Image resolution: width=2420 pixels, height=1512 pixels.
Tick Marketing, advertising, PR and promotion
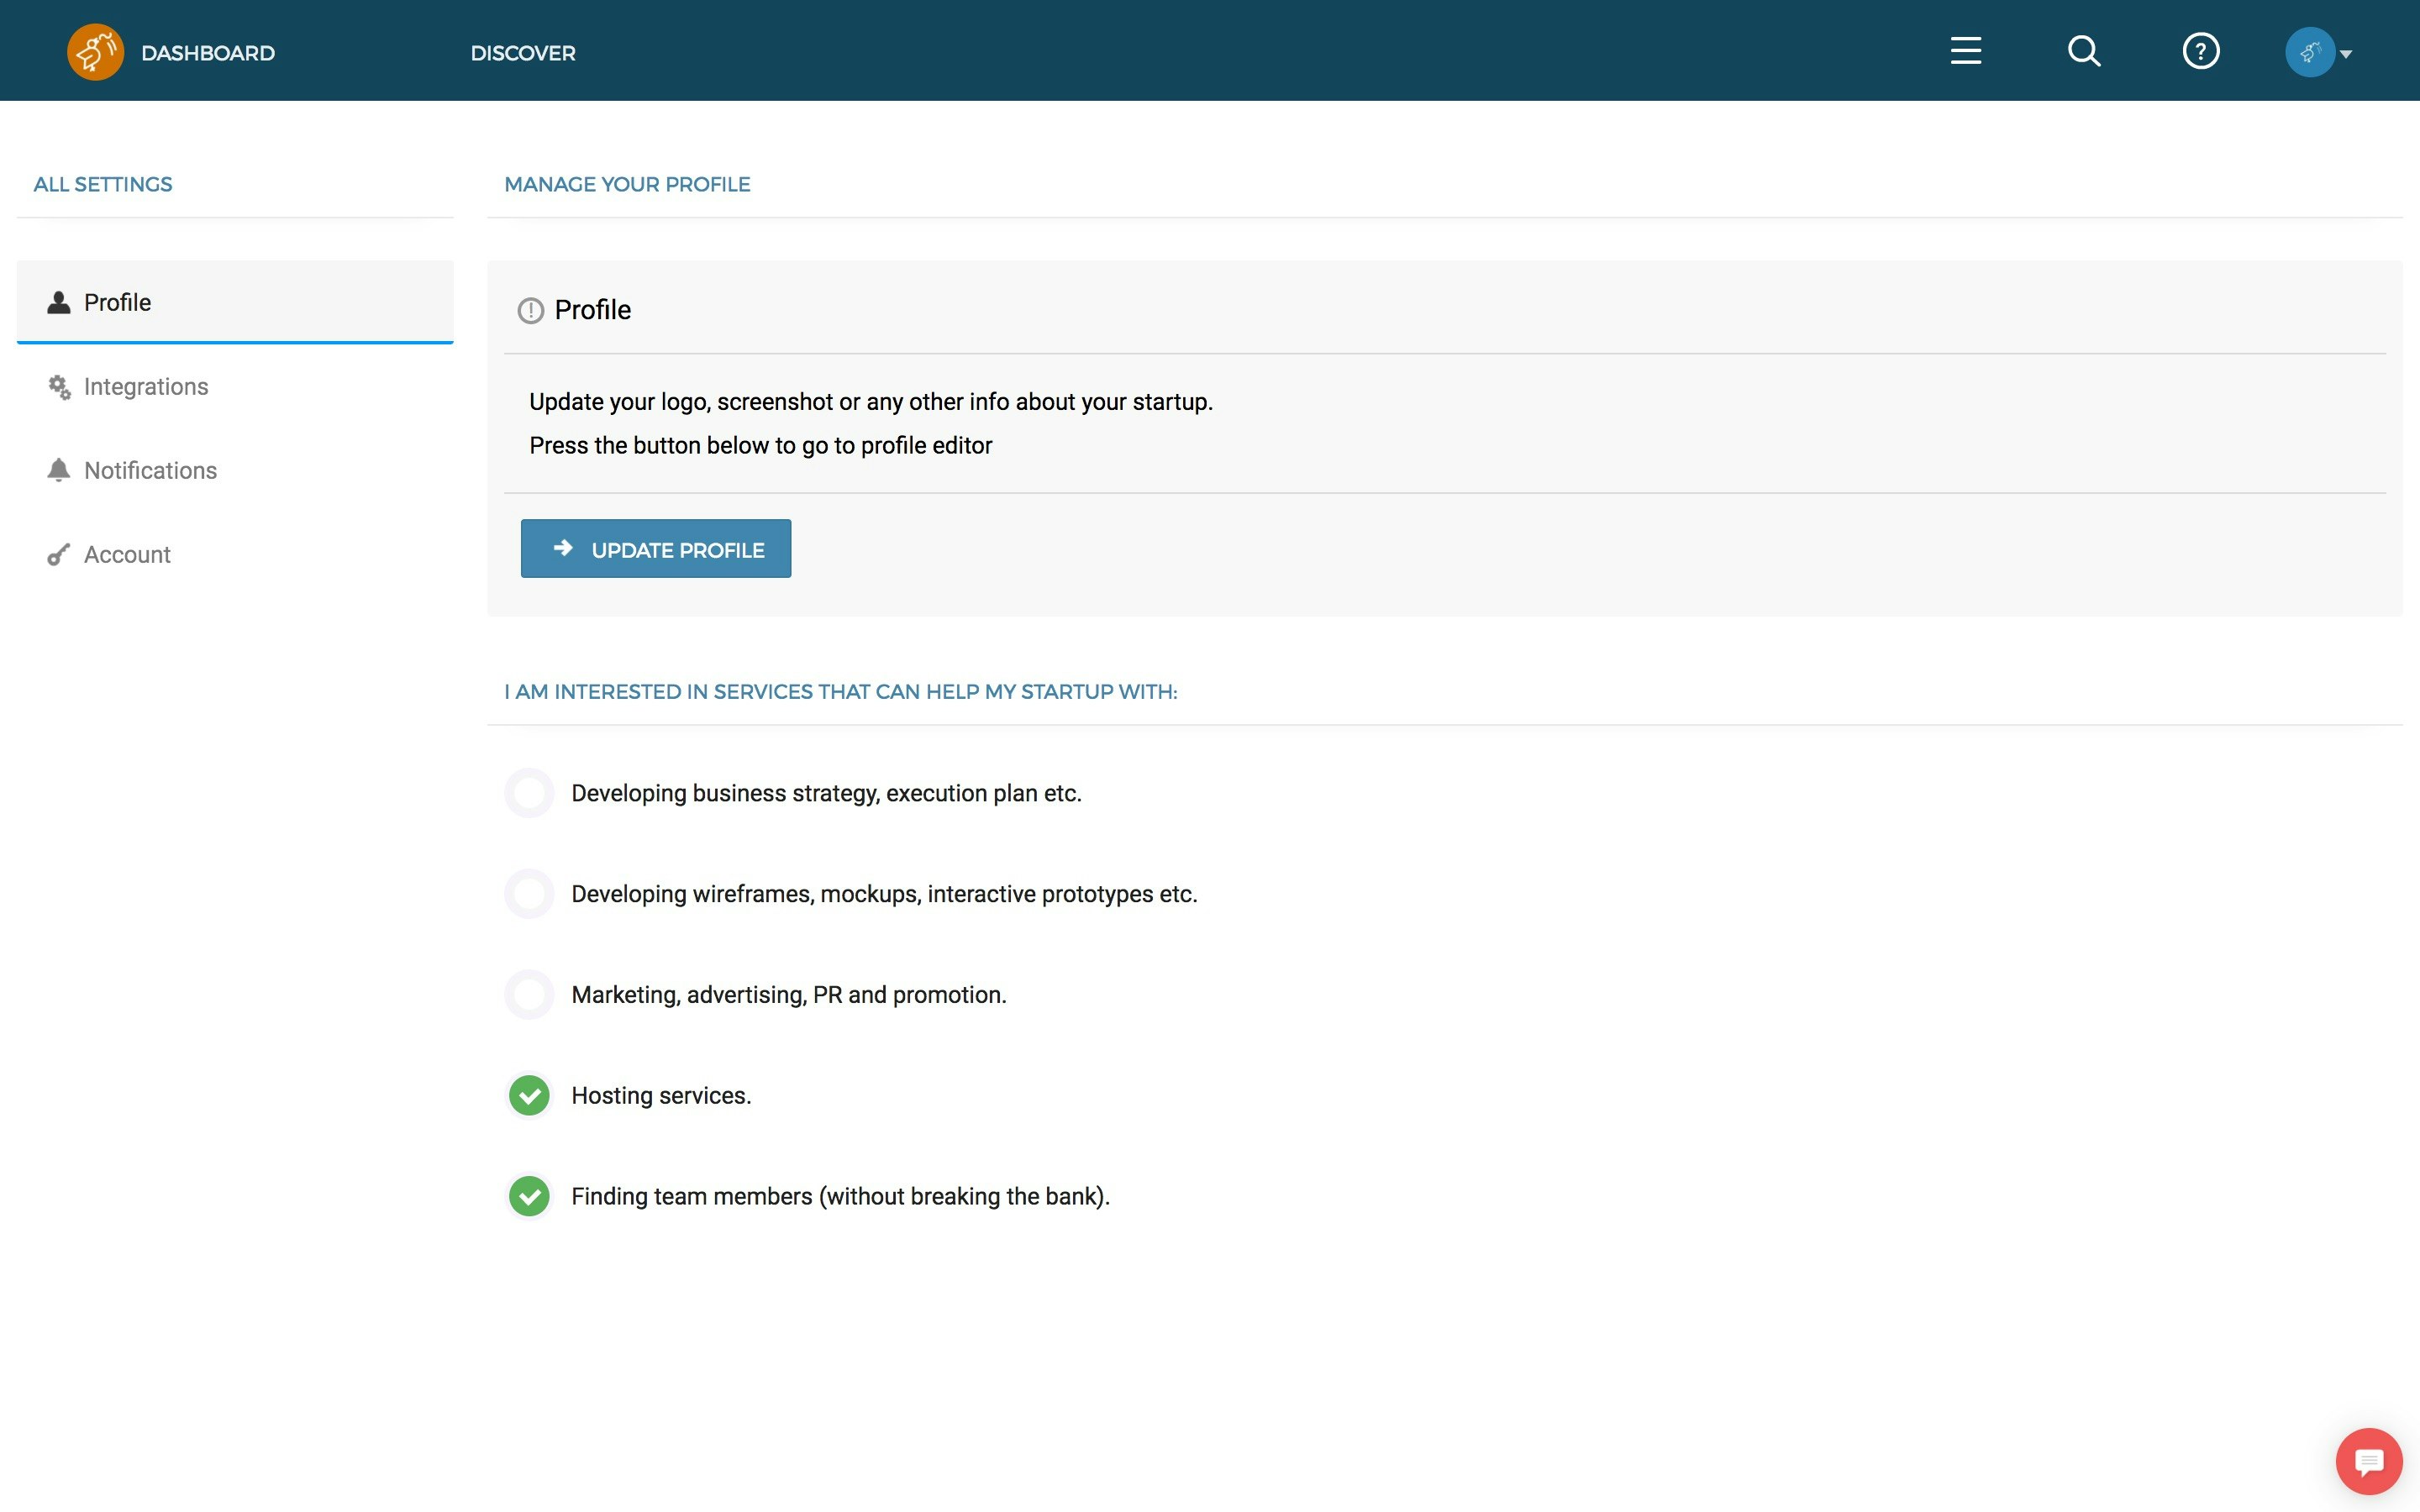coord(529,995)
